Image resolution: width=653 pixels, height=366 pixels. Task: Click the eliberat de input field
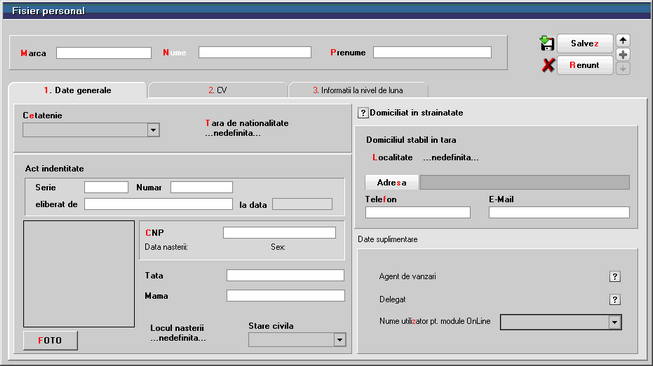point(158,204)
